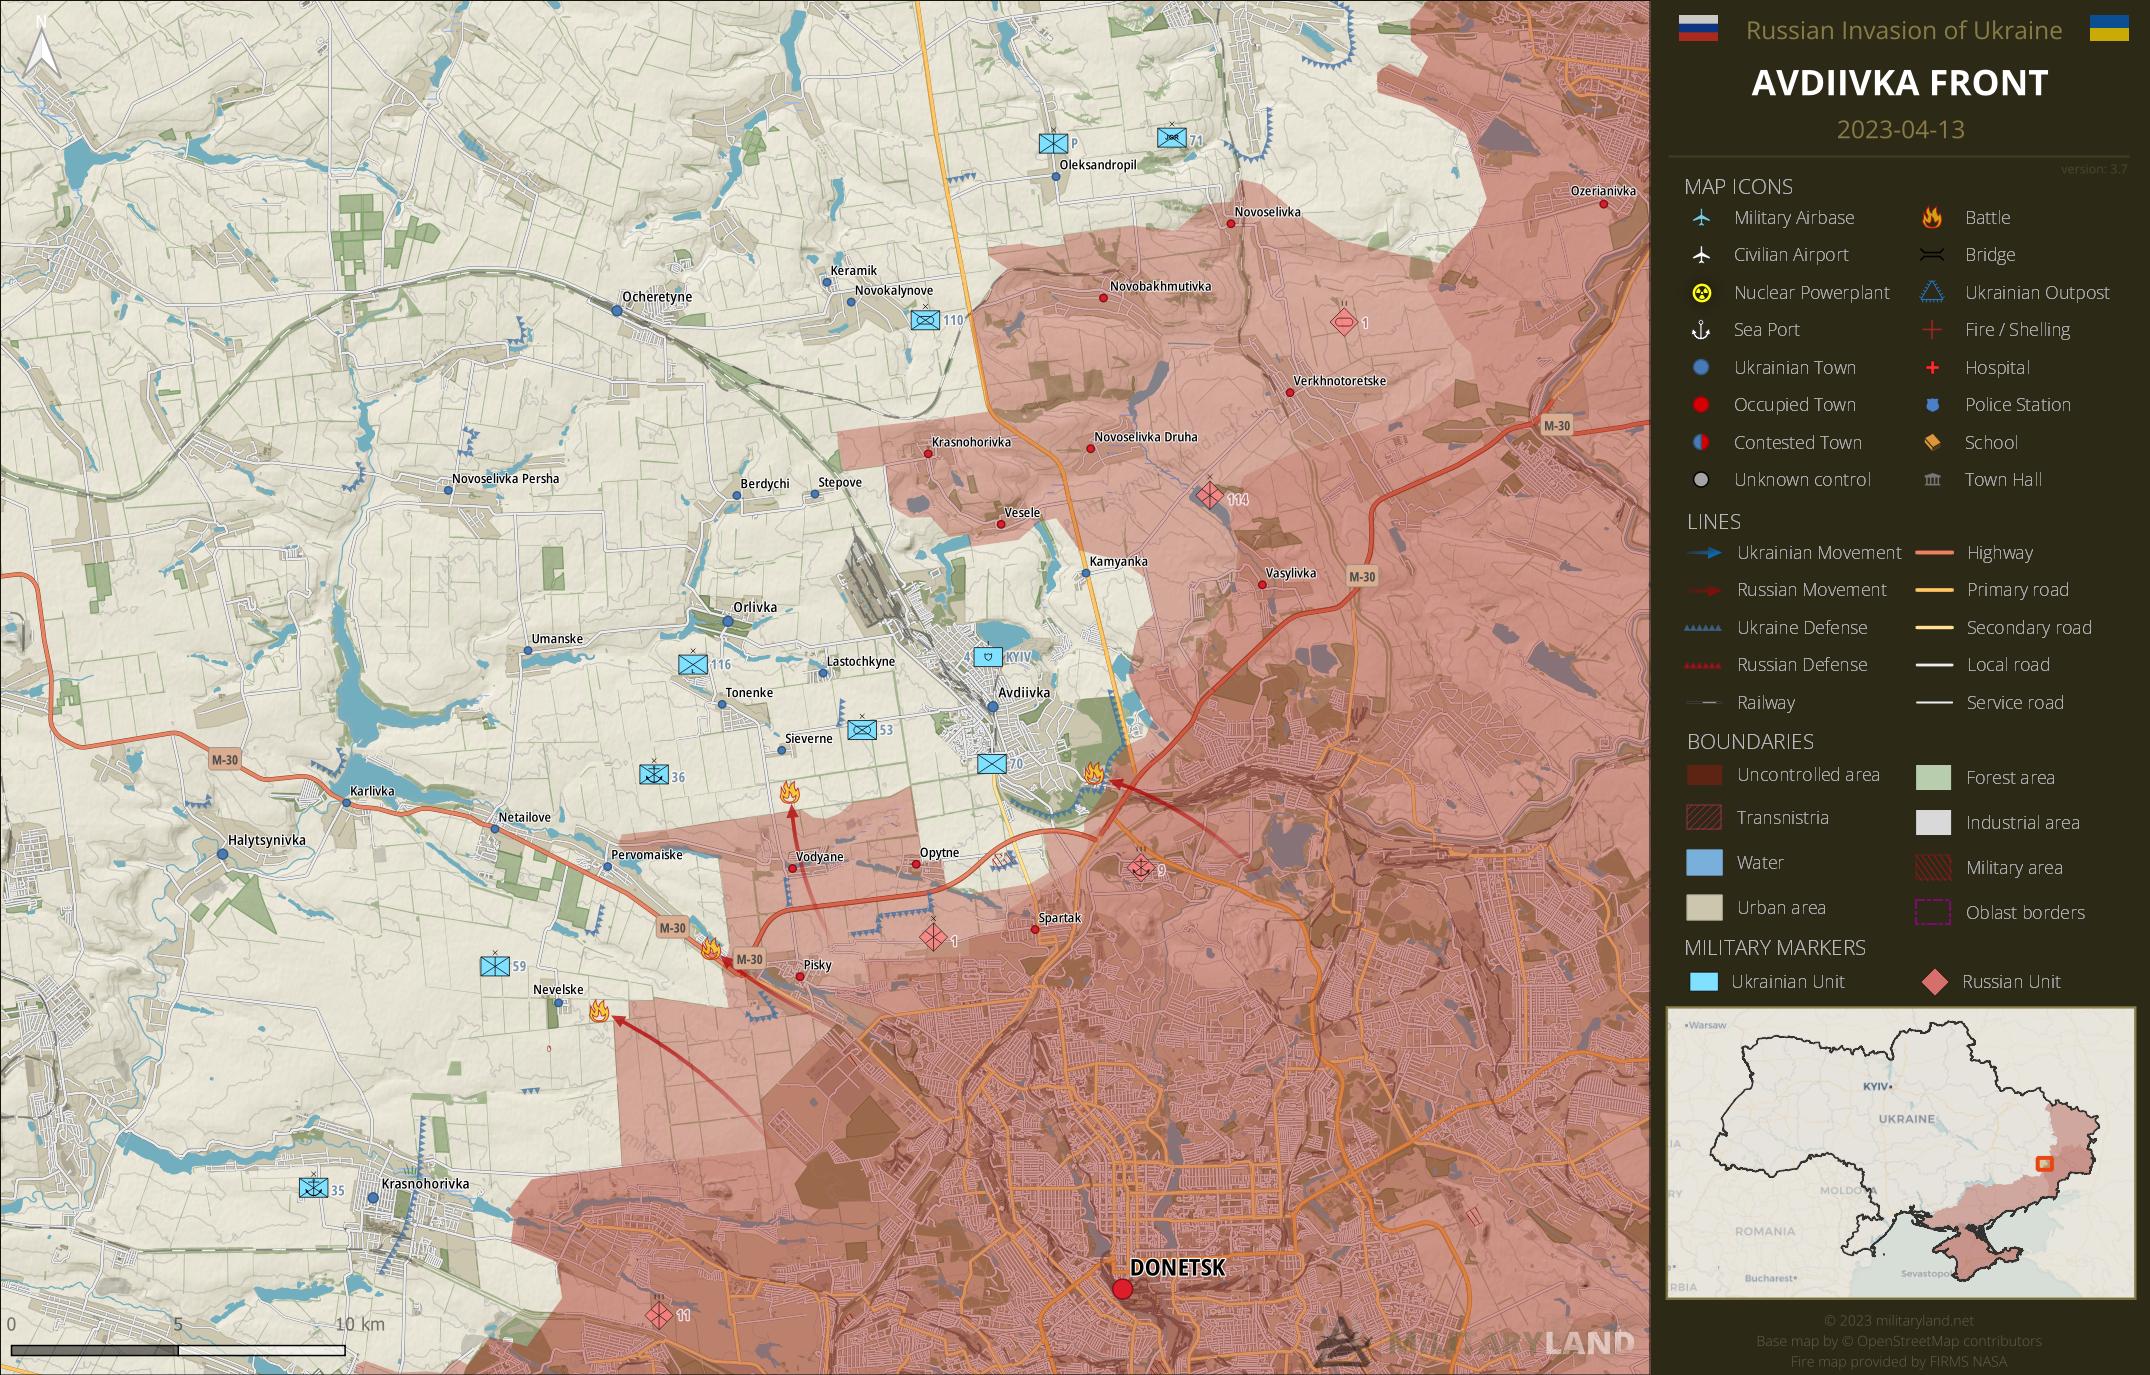Click the red DONETSK city dot
The image size is (2150, 1375).
[1122, 1289]
